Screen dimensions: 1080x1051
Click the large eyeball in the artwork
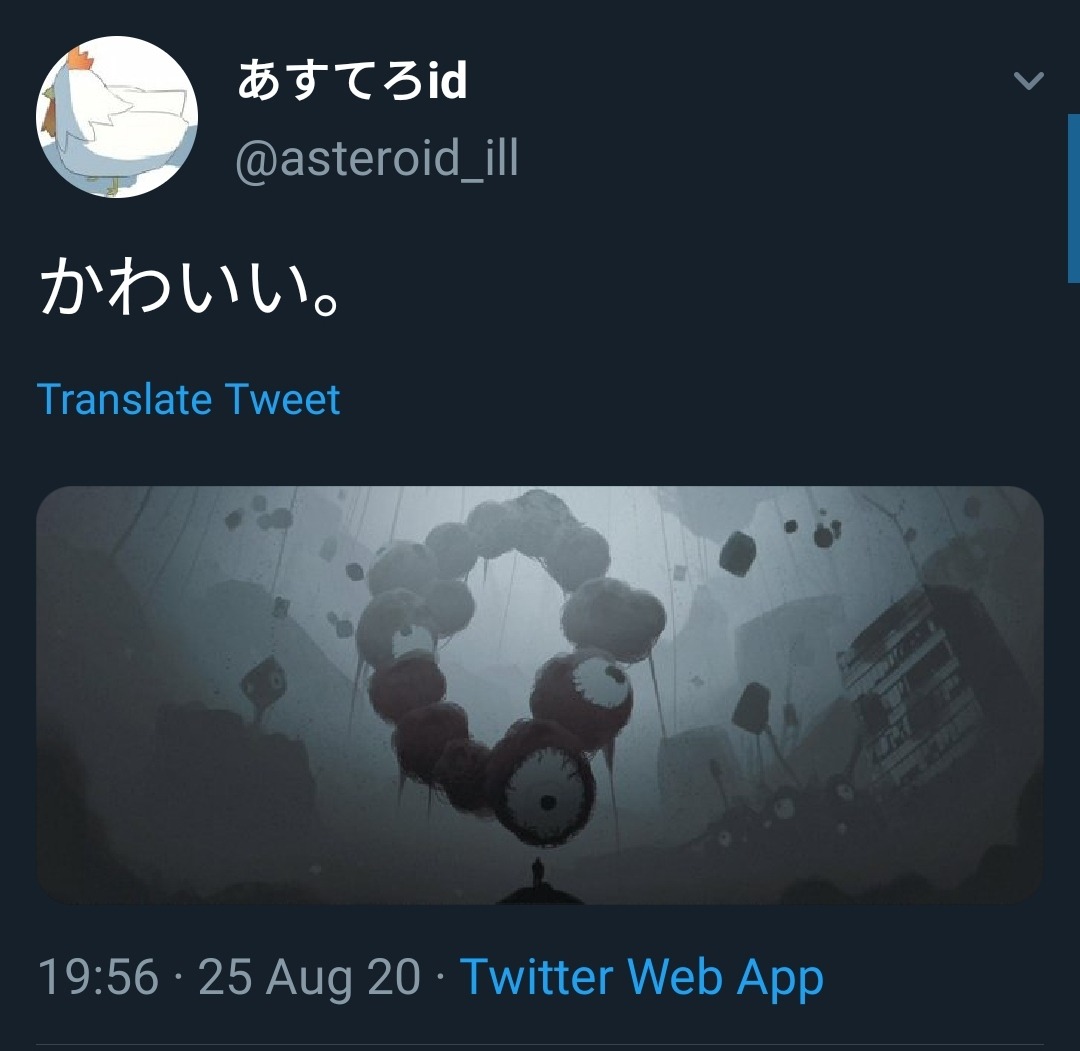coord(548,799)
